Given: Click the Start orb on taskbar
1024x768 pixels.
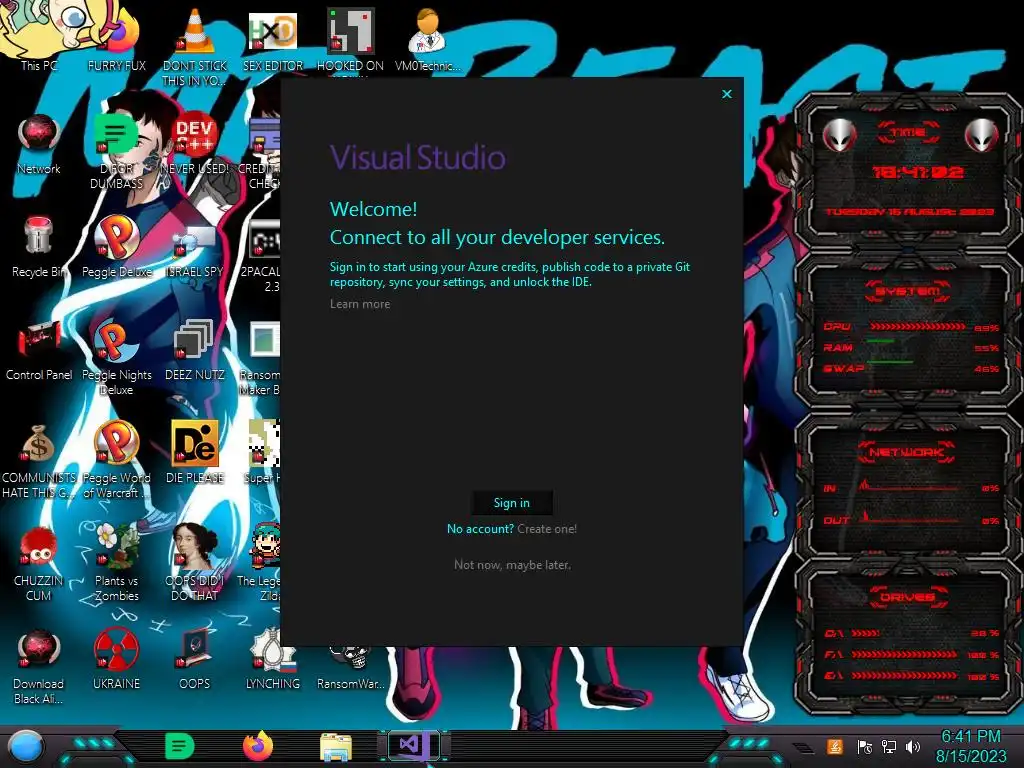Looking at the screenshot, I should click(25, 747).
